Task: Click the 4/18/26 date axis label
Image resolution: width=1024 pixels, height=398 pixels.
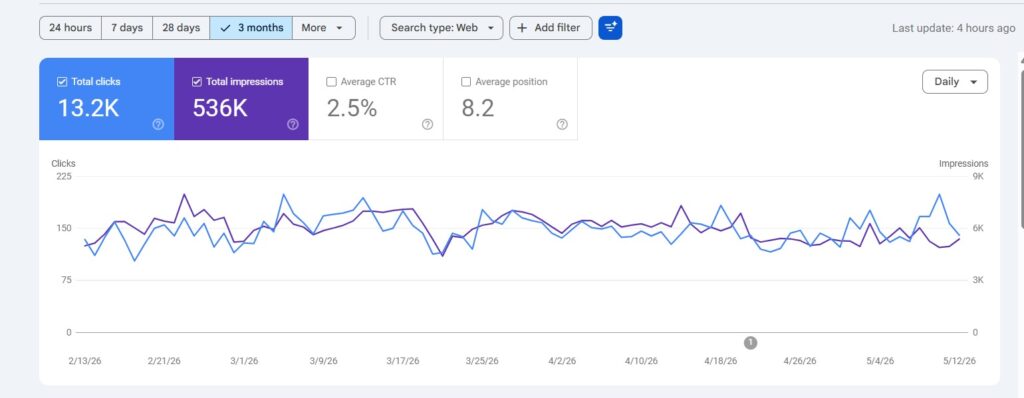Action: point(720,361)
